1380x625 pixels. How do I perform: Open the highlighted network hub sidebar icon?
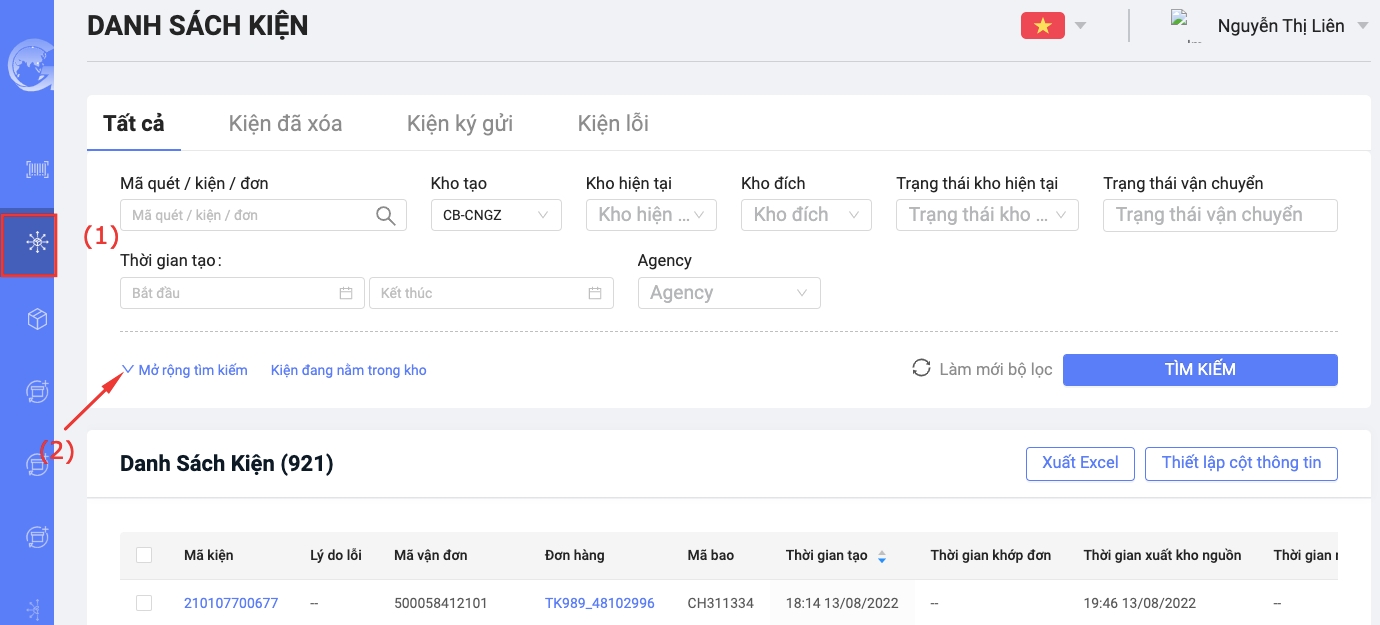pos(37,243)
